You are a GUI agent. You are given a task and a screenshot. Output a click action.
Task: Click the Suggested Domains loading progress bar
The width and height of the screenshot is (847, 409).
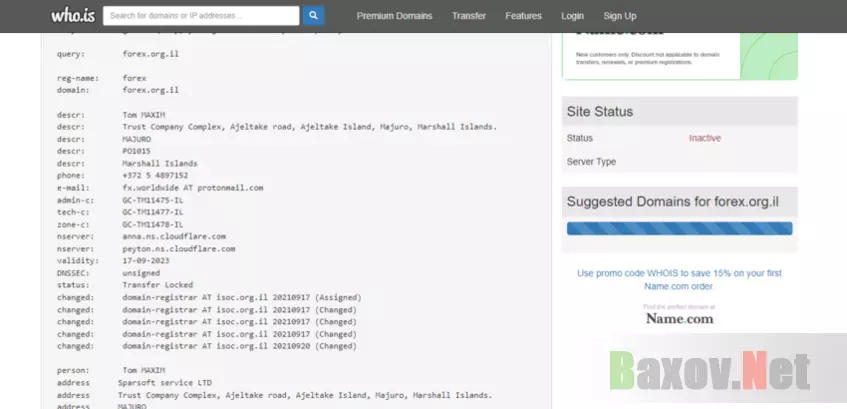[680, 229]
